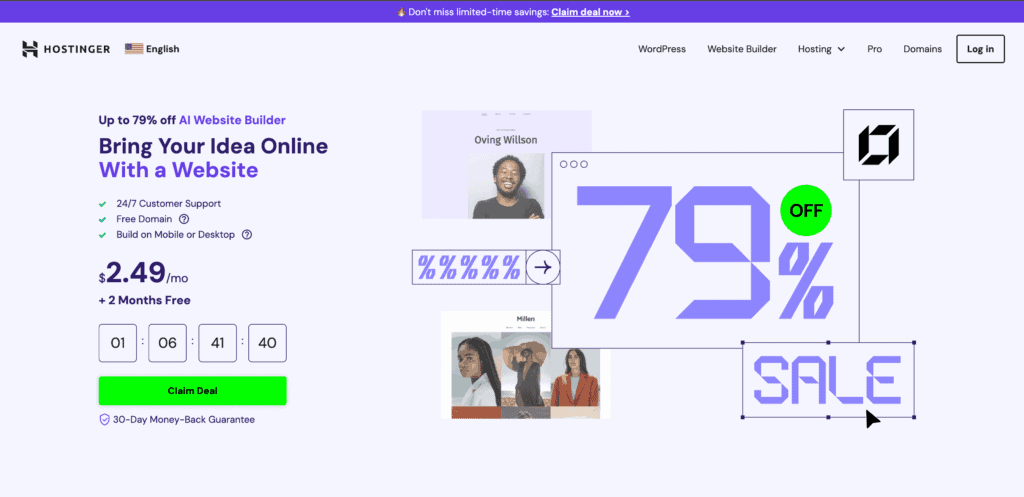
Task: Click the days box showing 01
Action: pyautogui.click(x=118, y=343)
